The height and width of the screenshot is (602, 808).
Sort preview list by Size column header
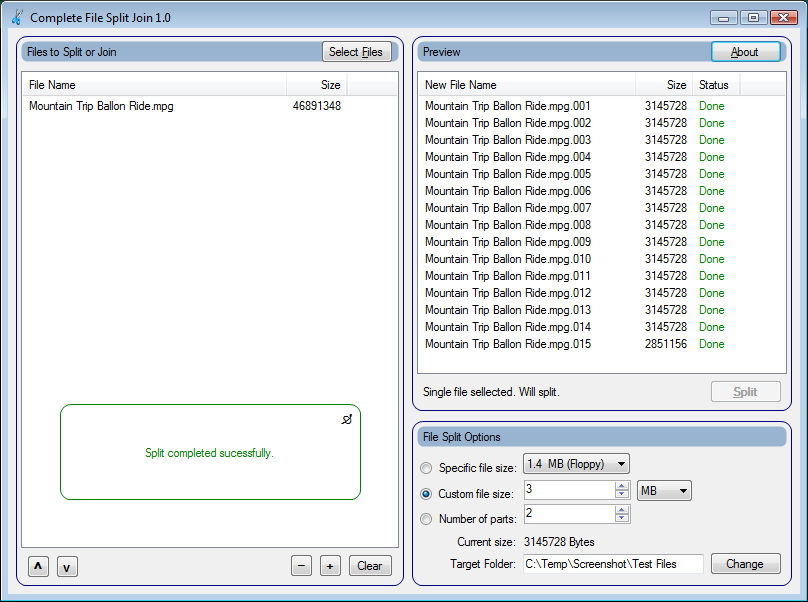click(664, 85)
